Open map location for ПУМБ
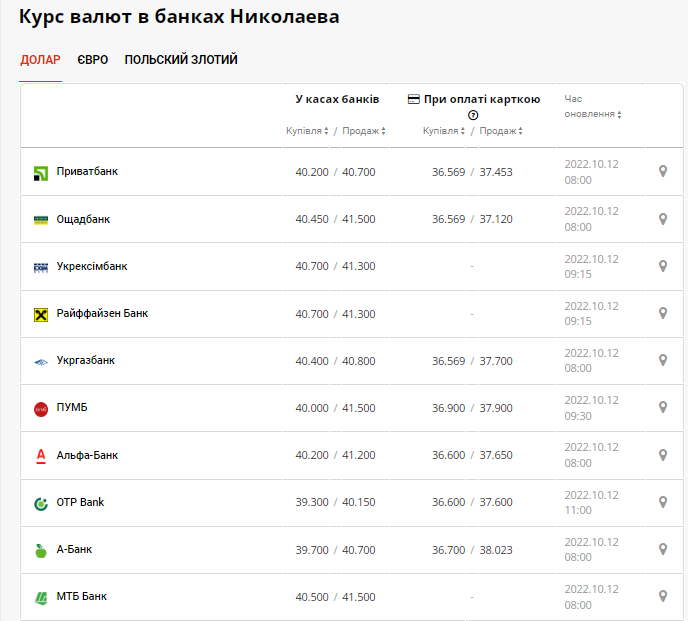Viewport: 688px width, 621px height. point(663,407)
